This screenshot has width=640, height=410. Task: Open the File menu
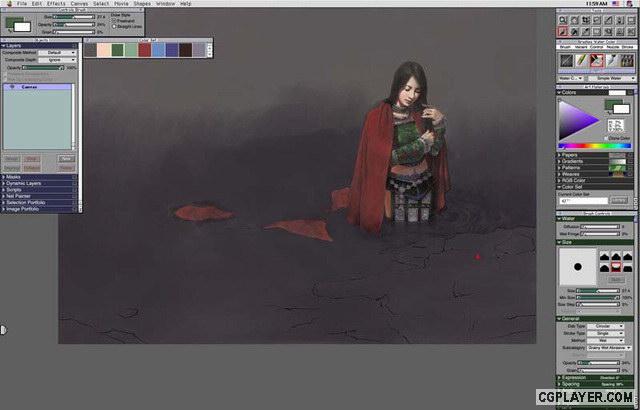pyautogui.click(x=22, y=4)
